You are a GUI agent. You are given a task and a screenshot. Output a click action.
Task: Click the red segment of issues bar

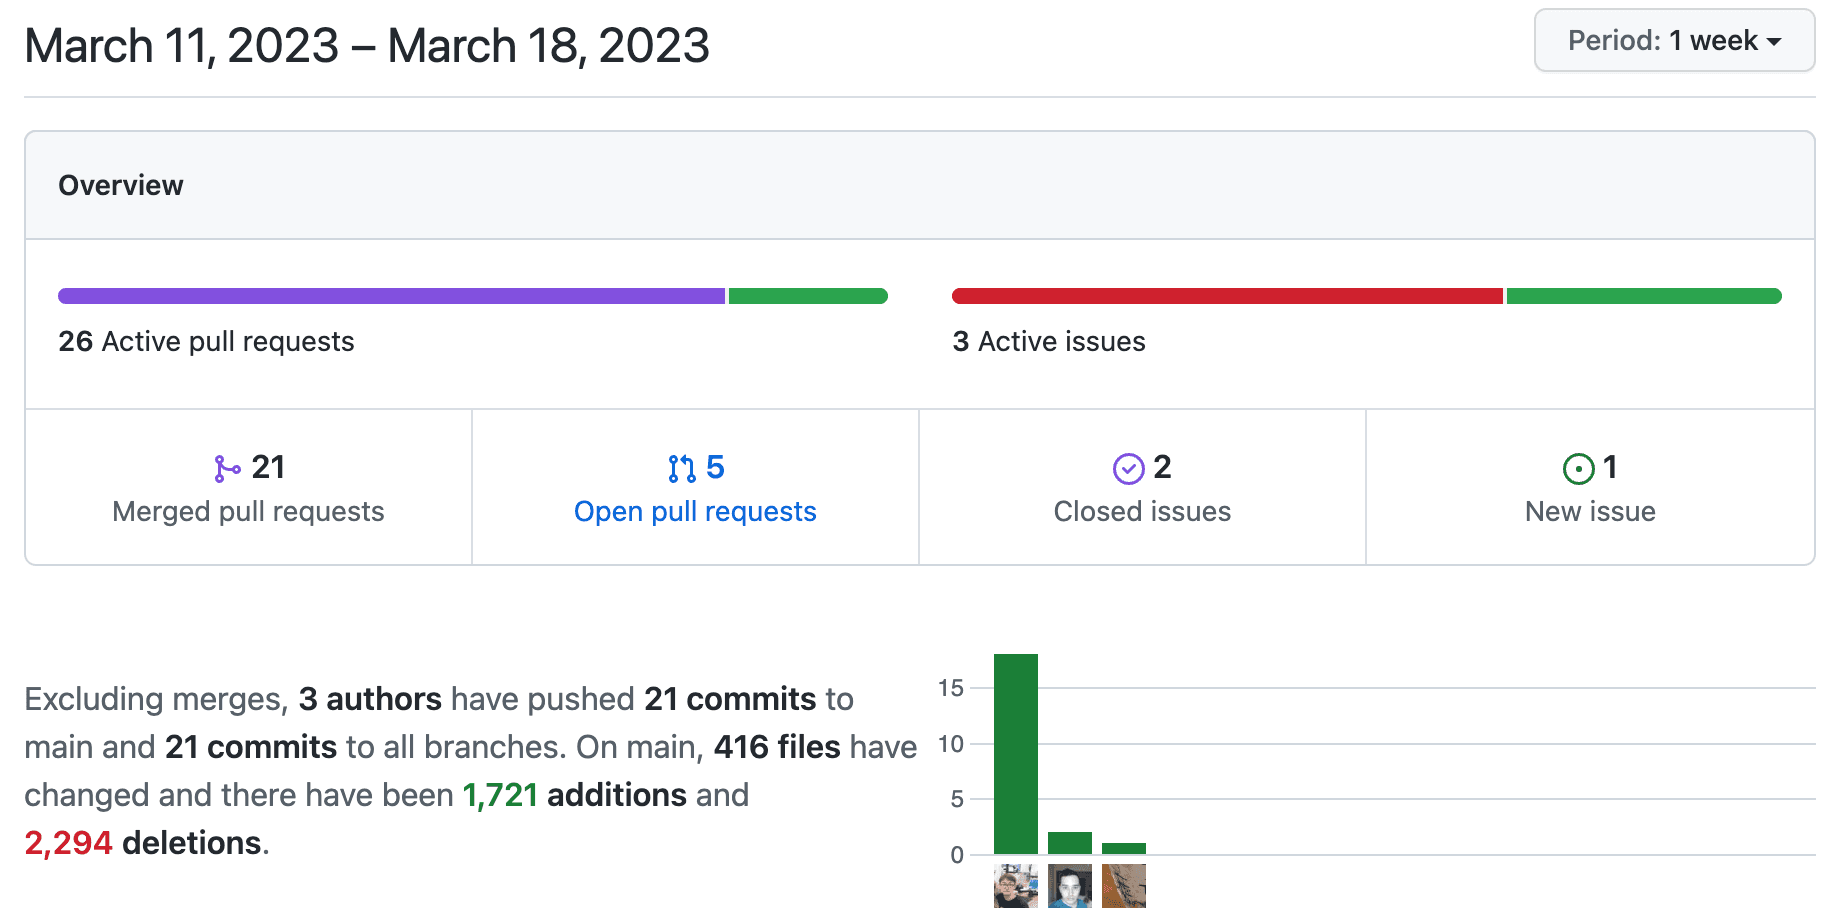1227,296
